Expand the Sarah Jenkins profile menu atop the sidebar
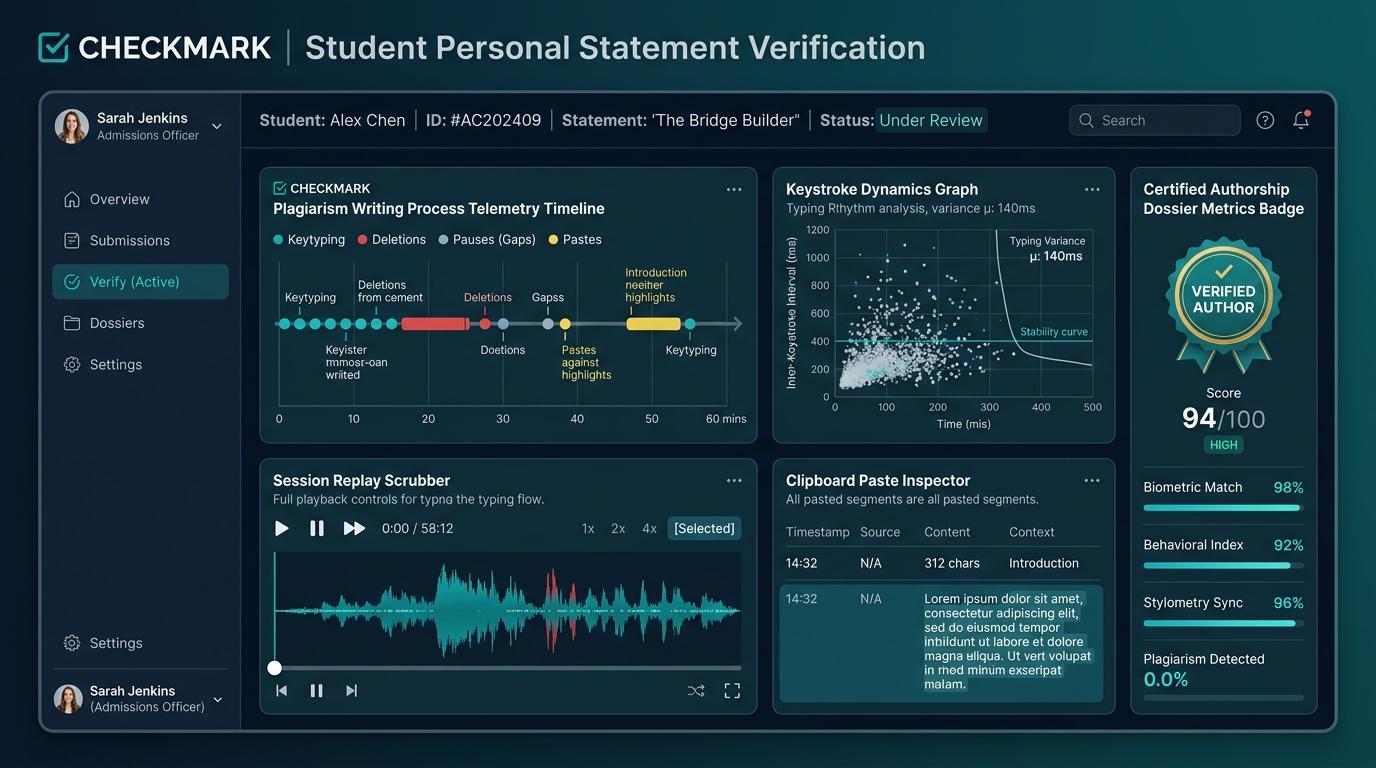 click(217, 126)
